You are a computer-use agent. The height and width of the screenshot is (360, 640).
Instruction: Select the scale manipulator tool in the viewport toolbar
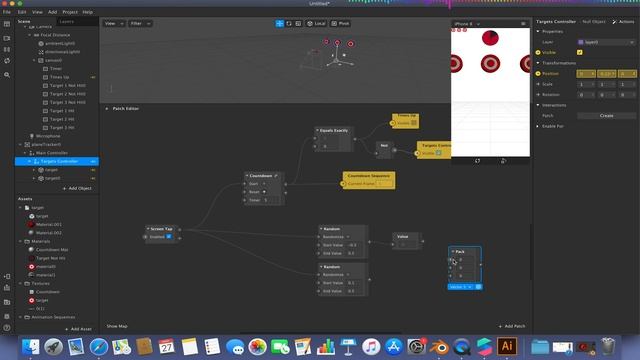298,24
